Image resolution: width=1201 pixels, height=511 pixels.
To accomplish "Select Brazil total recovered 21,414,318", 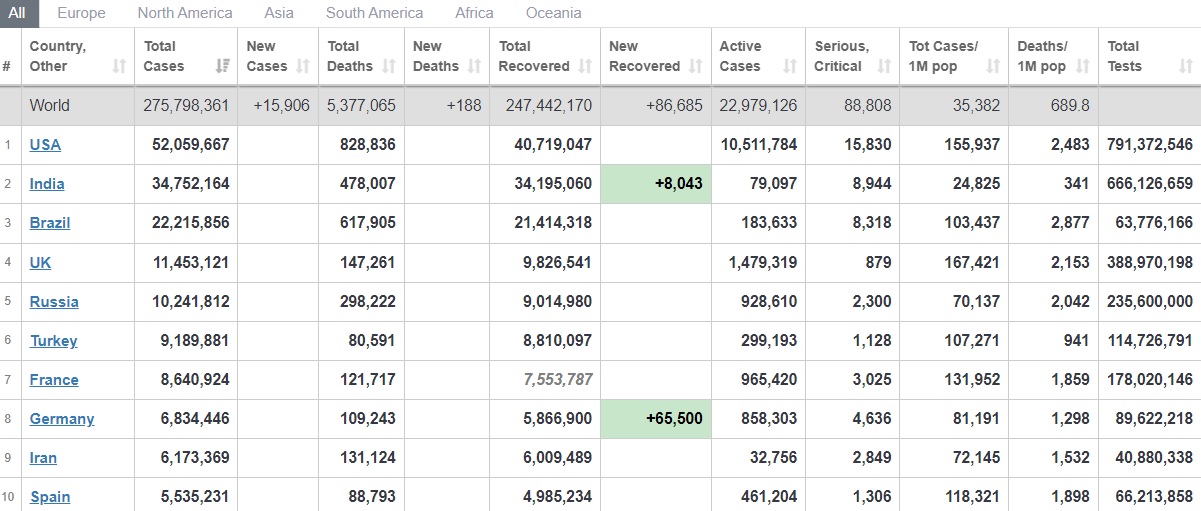I will click(x=553, y=223).
